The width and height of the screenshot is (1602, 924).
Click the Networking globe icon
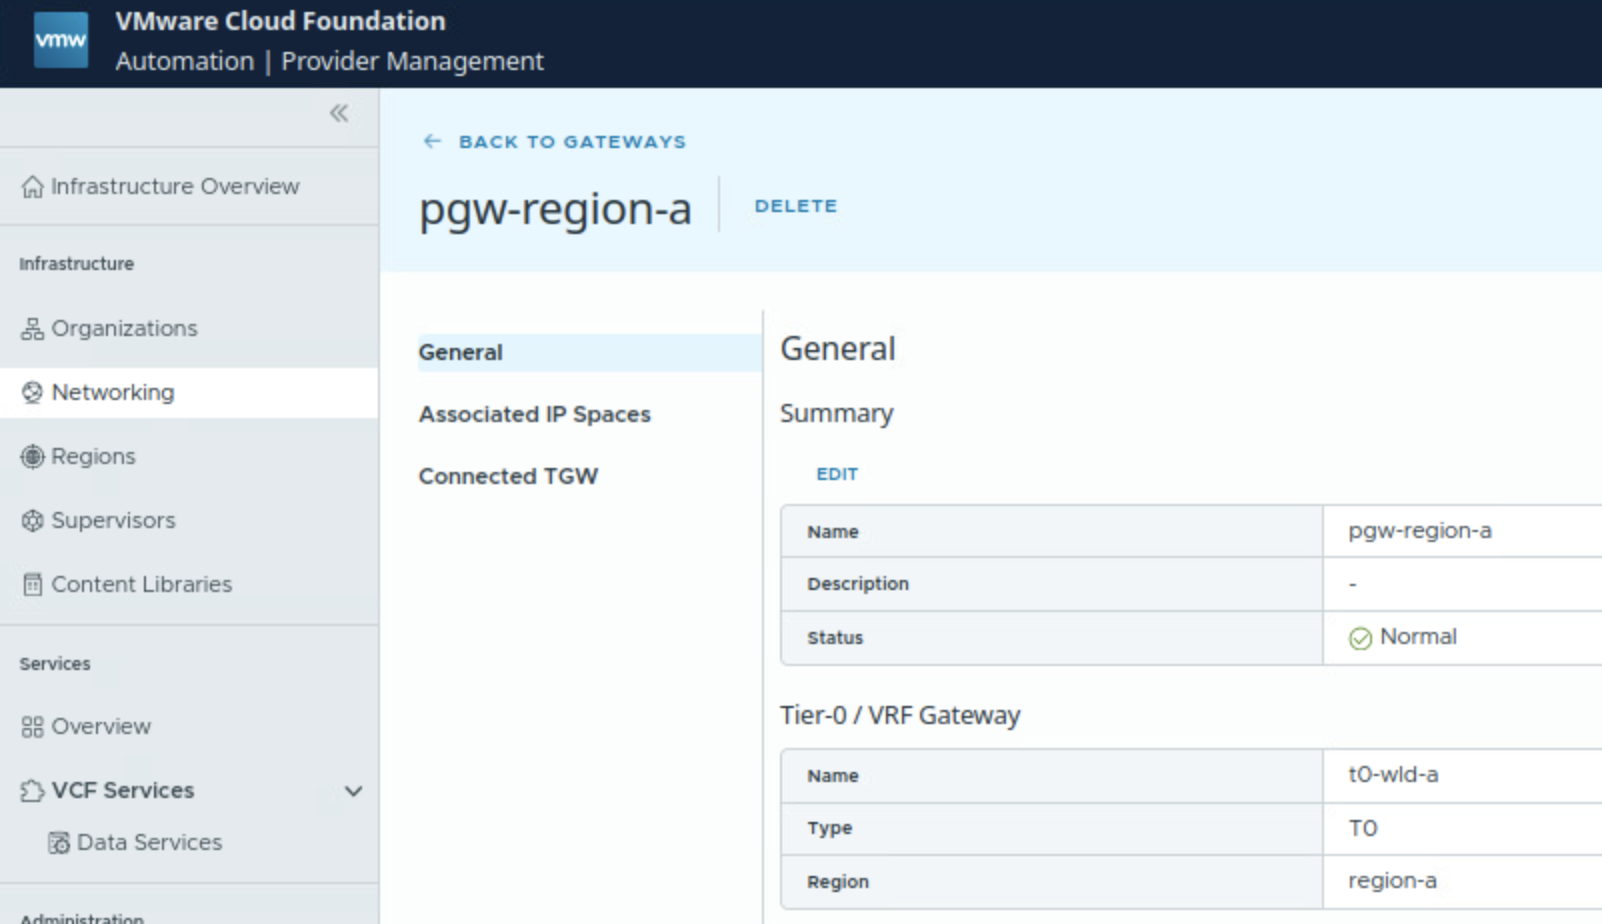[x=32, y=393]
